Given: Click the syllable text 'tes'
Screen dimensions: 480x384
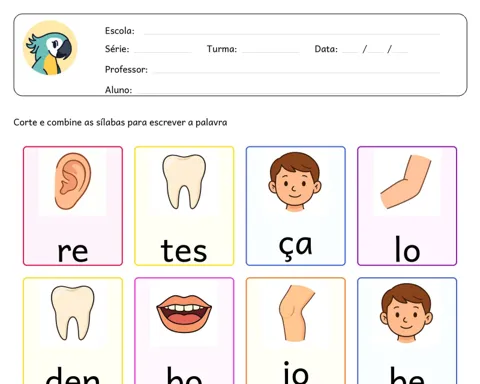Looking at the screenshot, I should pos(184,251).
